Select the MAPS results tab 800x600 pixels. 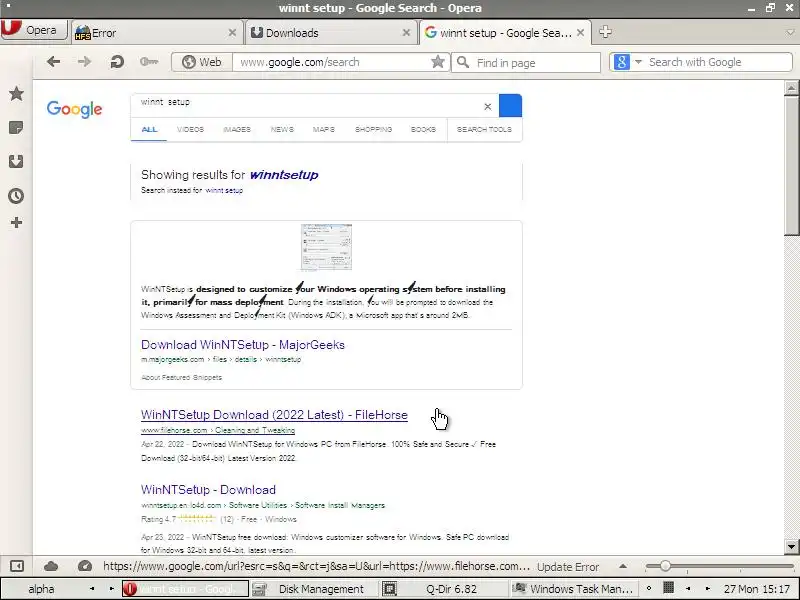(x=323, y=130)
